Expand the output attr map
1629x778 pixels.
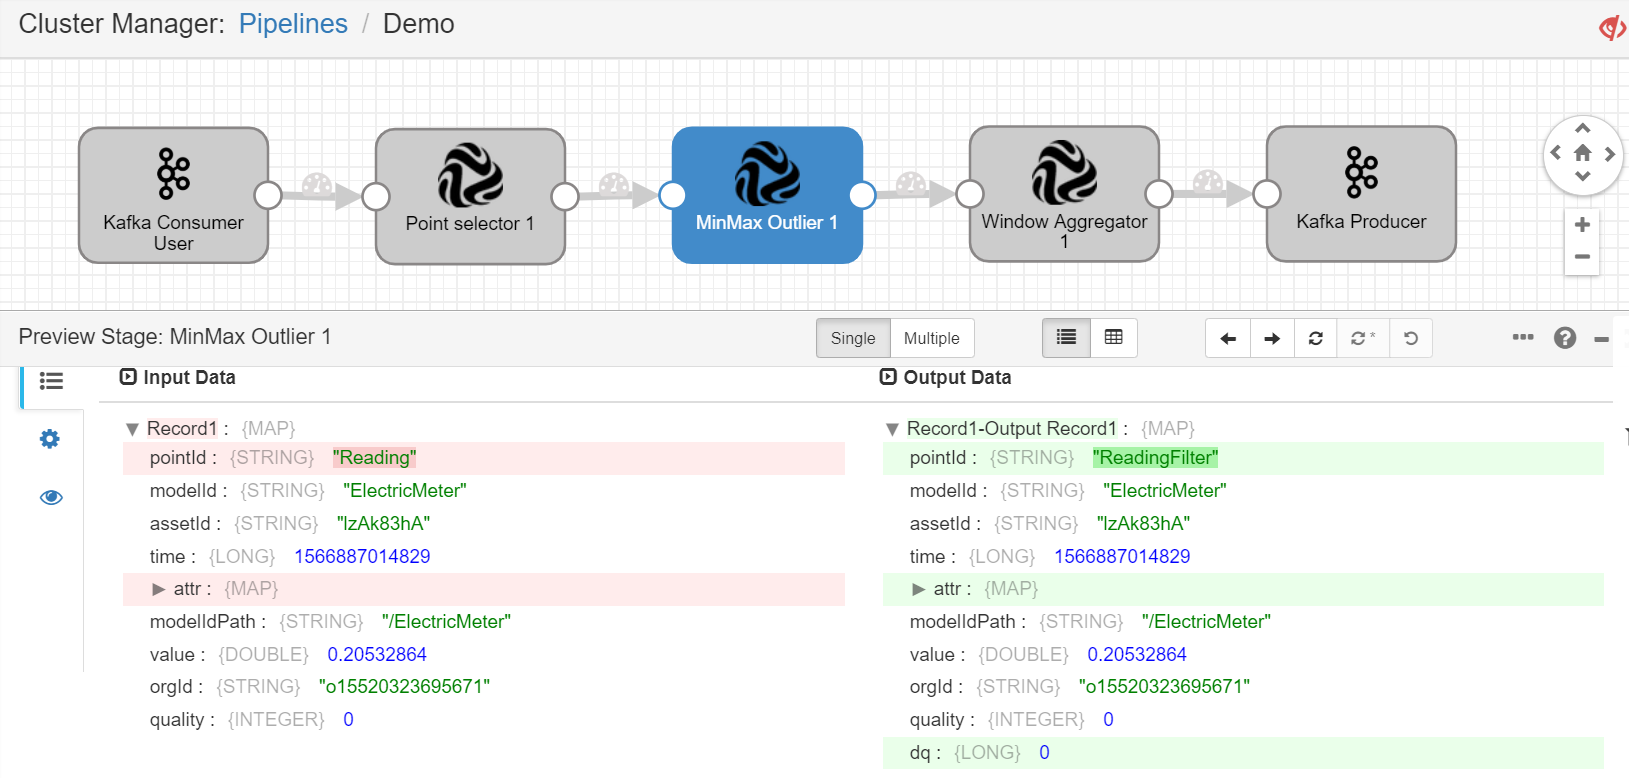pyautogui.click(x=918, y=589)
